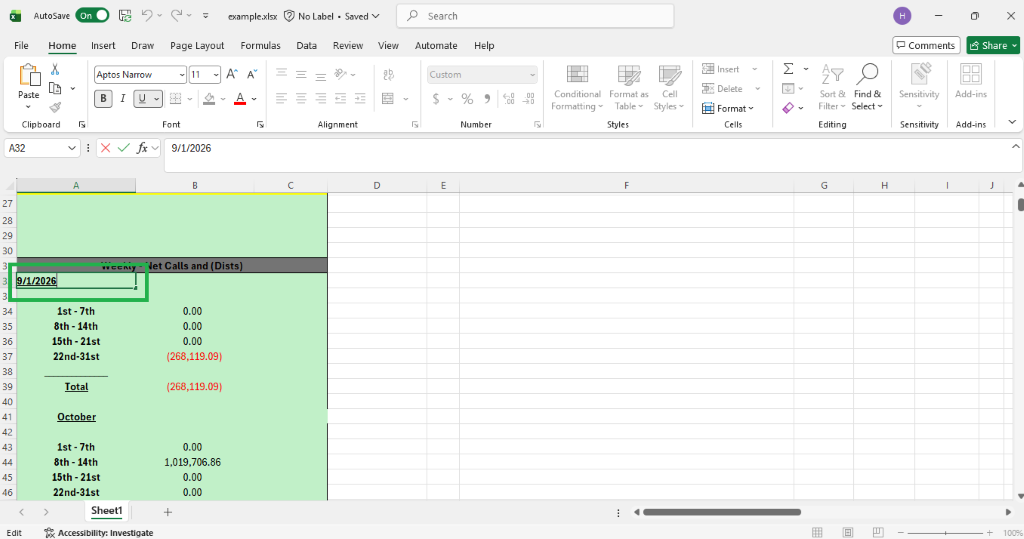Toggle the AutoSave switch
Viewport: 1024px width, 539px height.
click(x=92, y=16)
